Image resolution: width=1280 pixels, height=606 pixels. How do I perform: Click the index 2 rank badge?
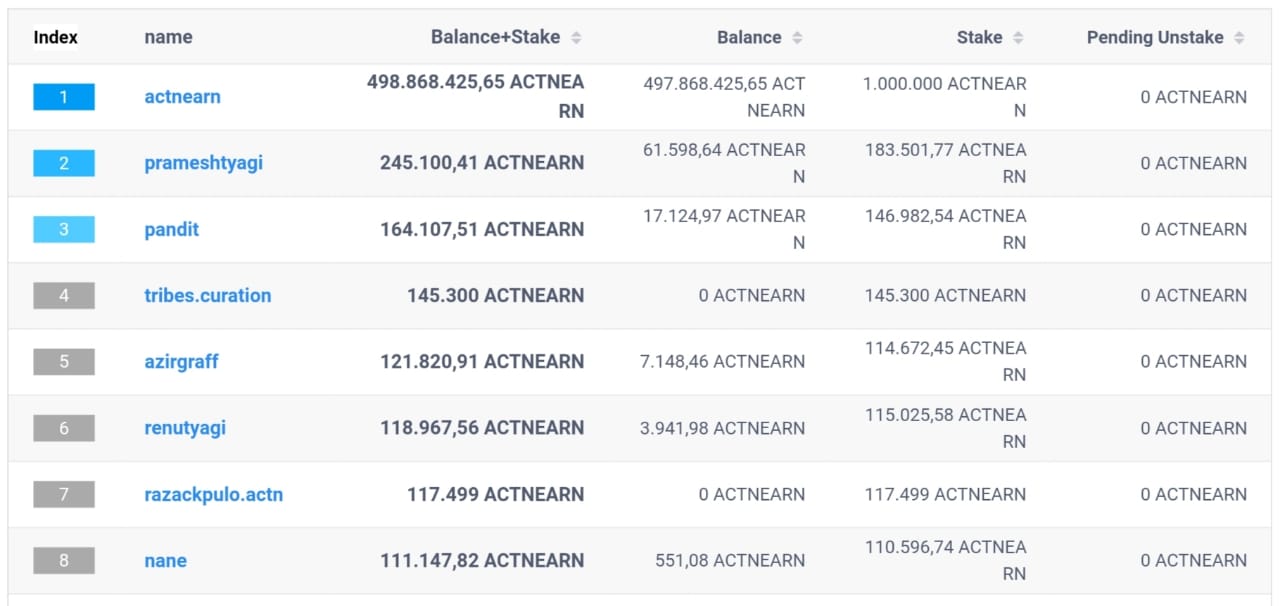tap(64, 163)
